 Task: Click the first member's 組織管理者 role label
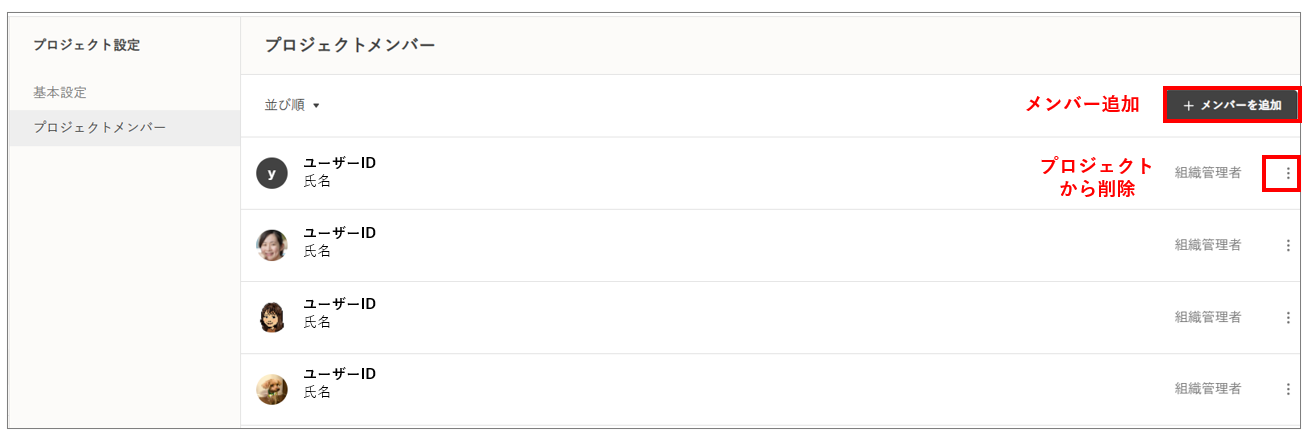(1207, 173)
